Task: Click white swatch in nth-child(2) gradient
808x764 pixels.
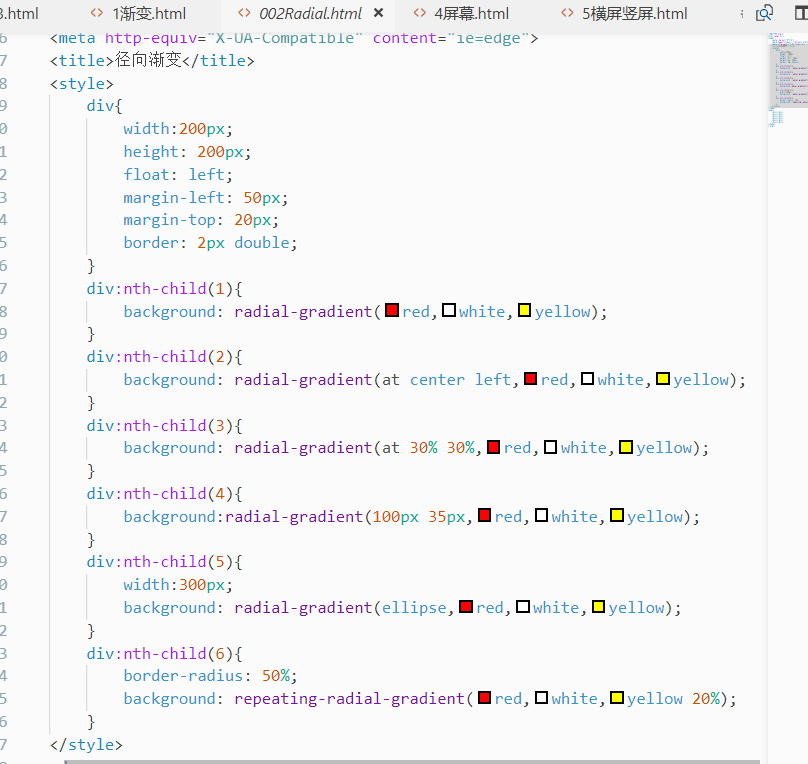Action: (x=587, y=379)
